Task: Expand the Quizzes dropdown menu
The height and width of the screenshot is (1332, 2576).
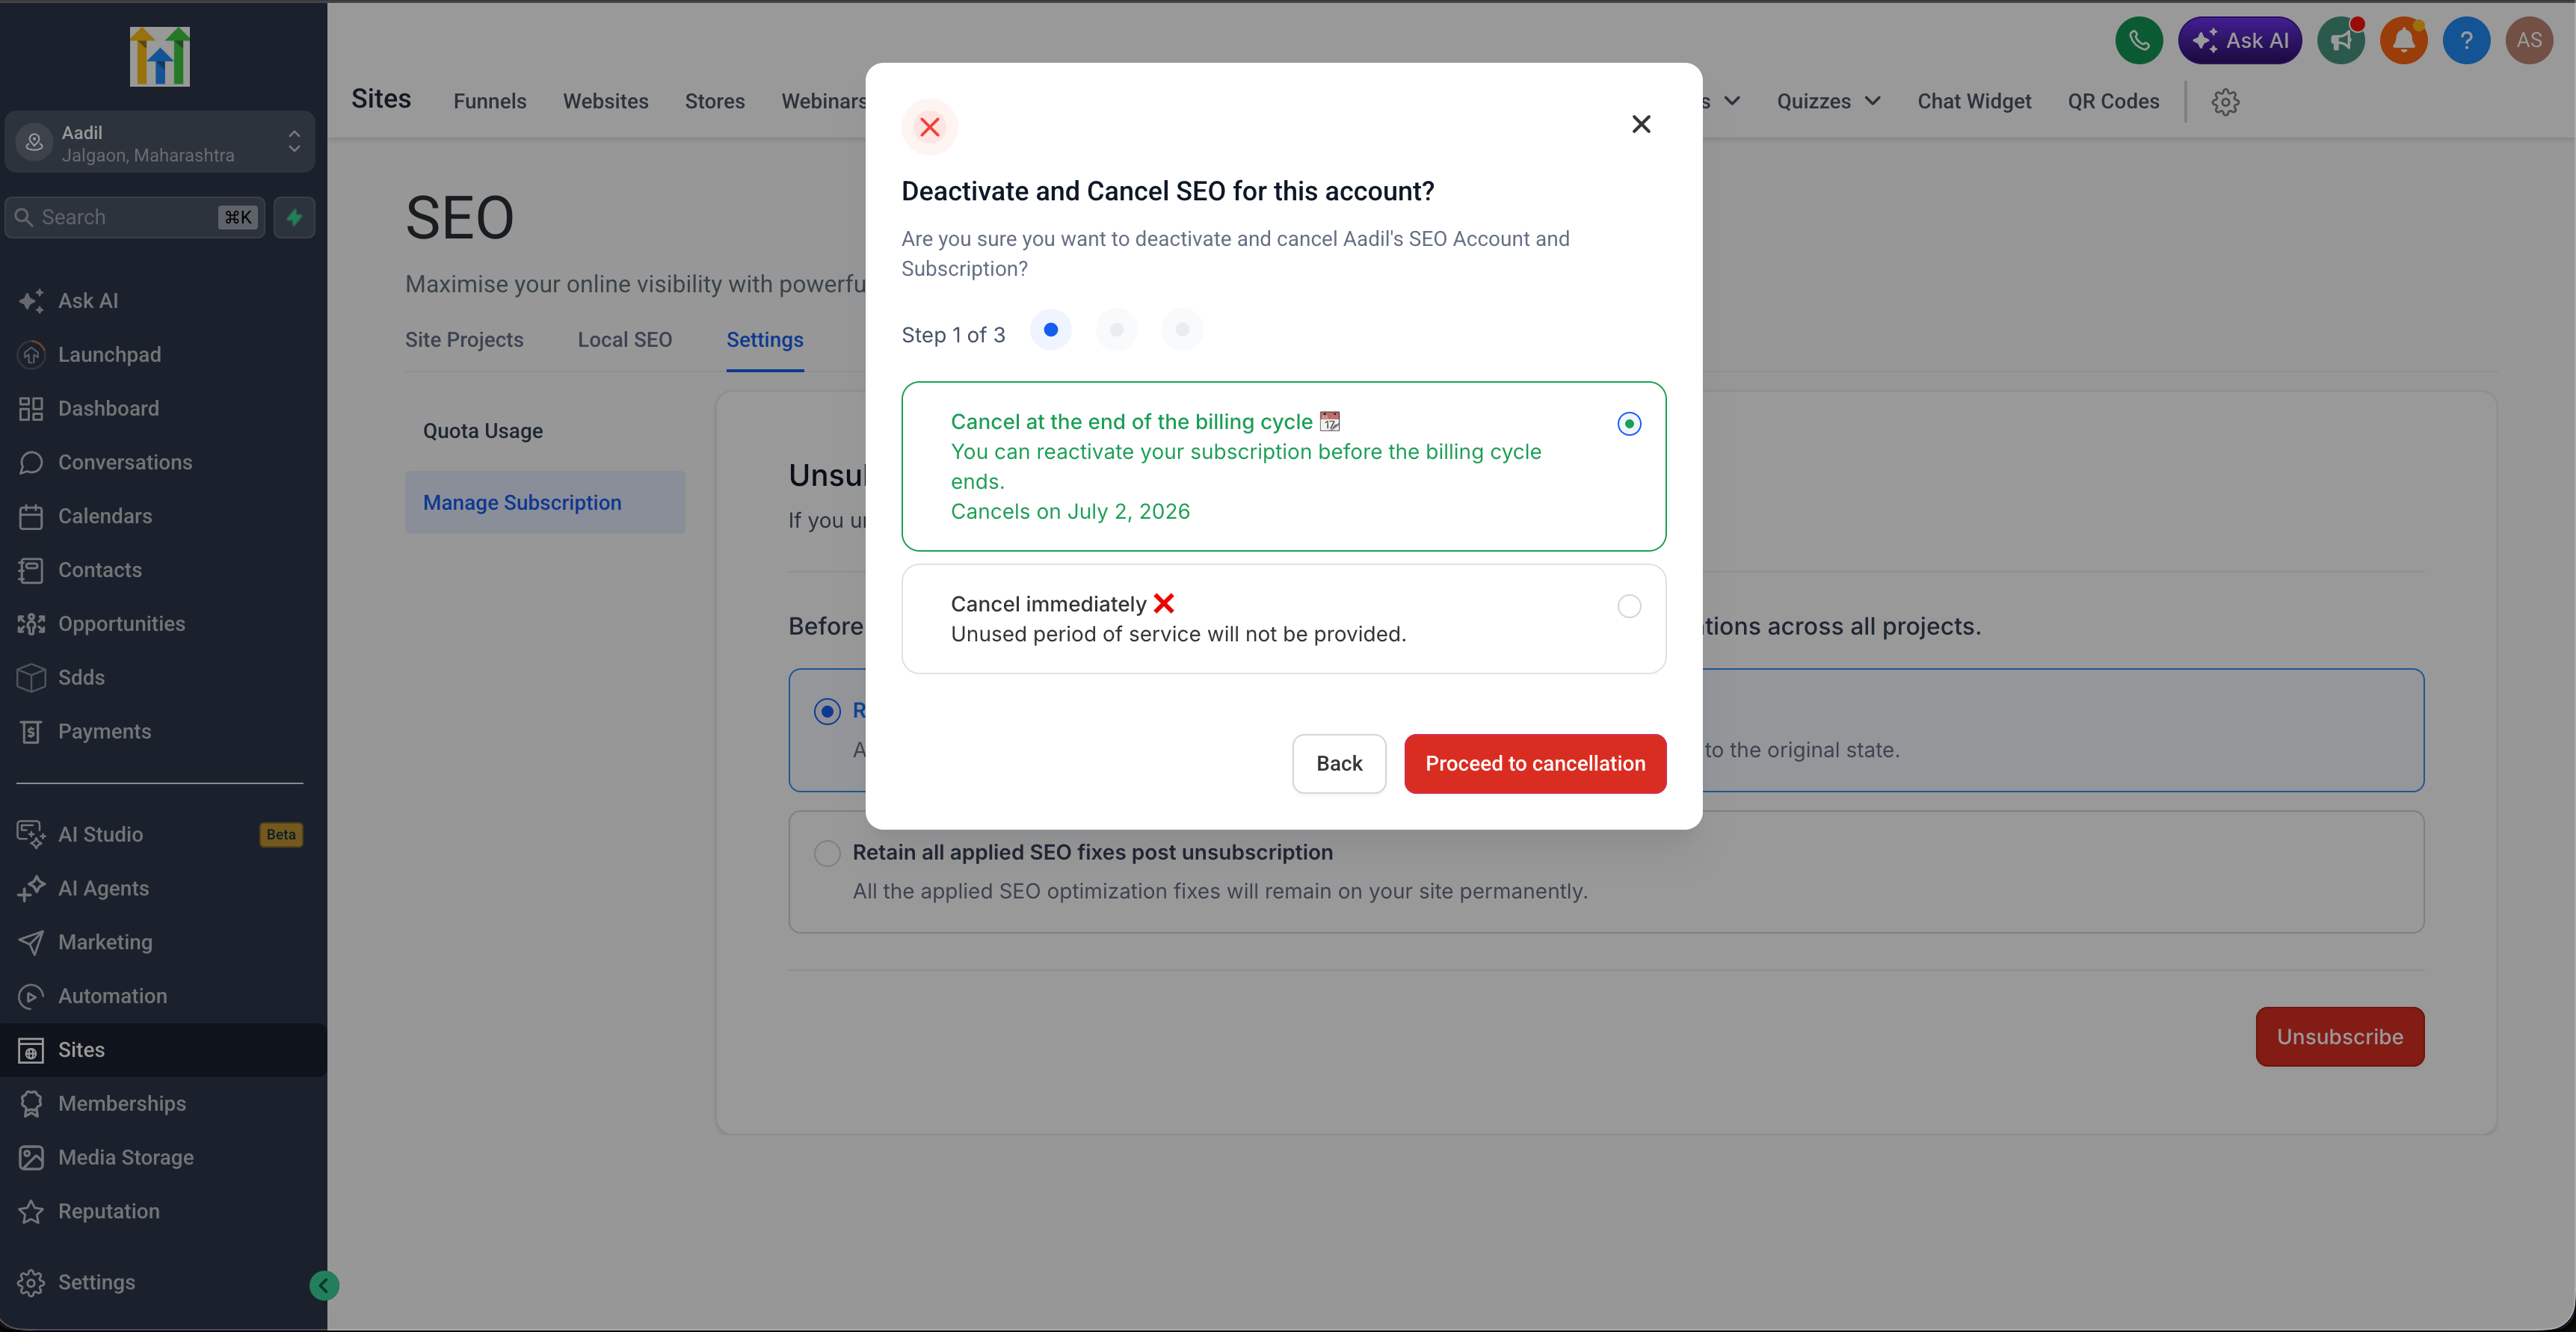Action: (x=1828, y=102)
